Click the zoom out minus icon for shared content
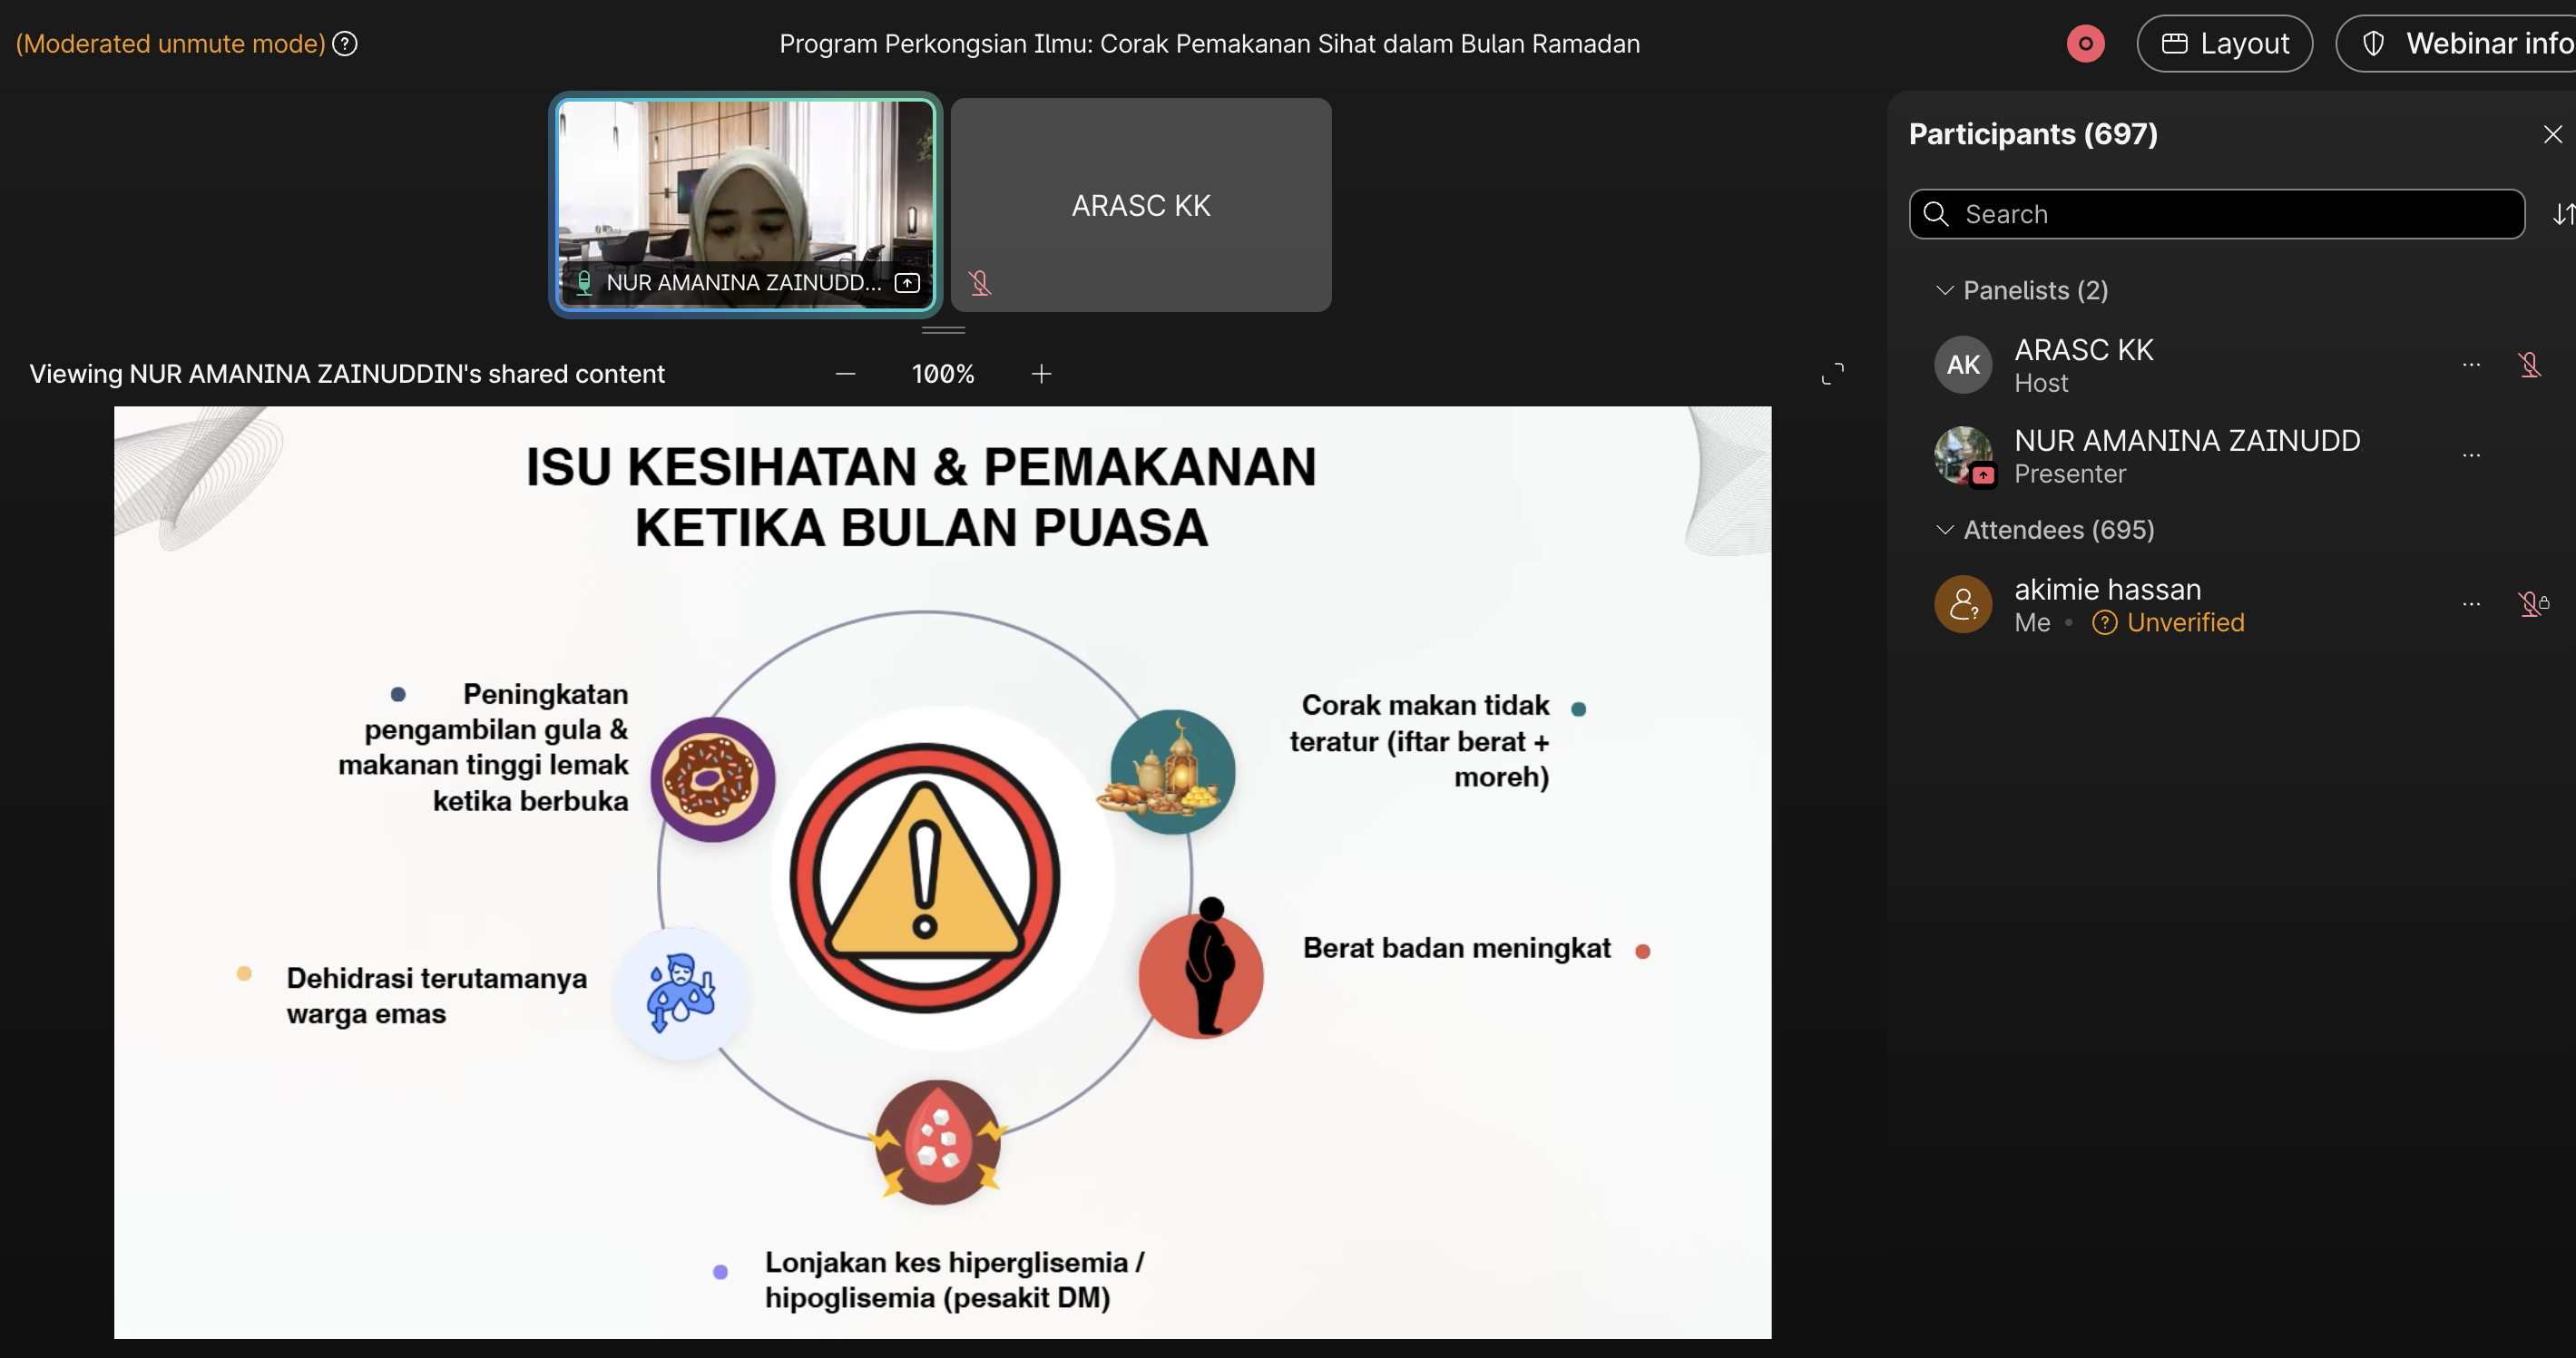 coord(845,373)
